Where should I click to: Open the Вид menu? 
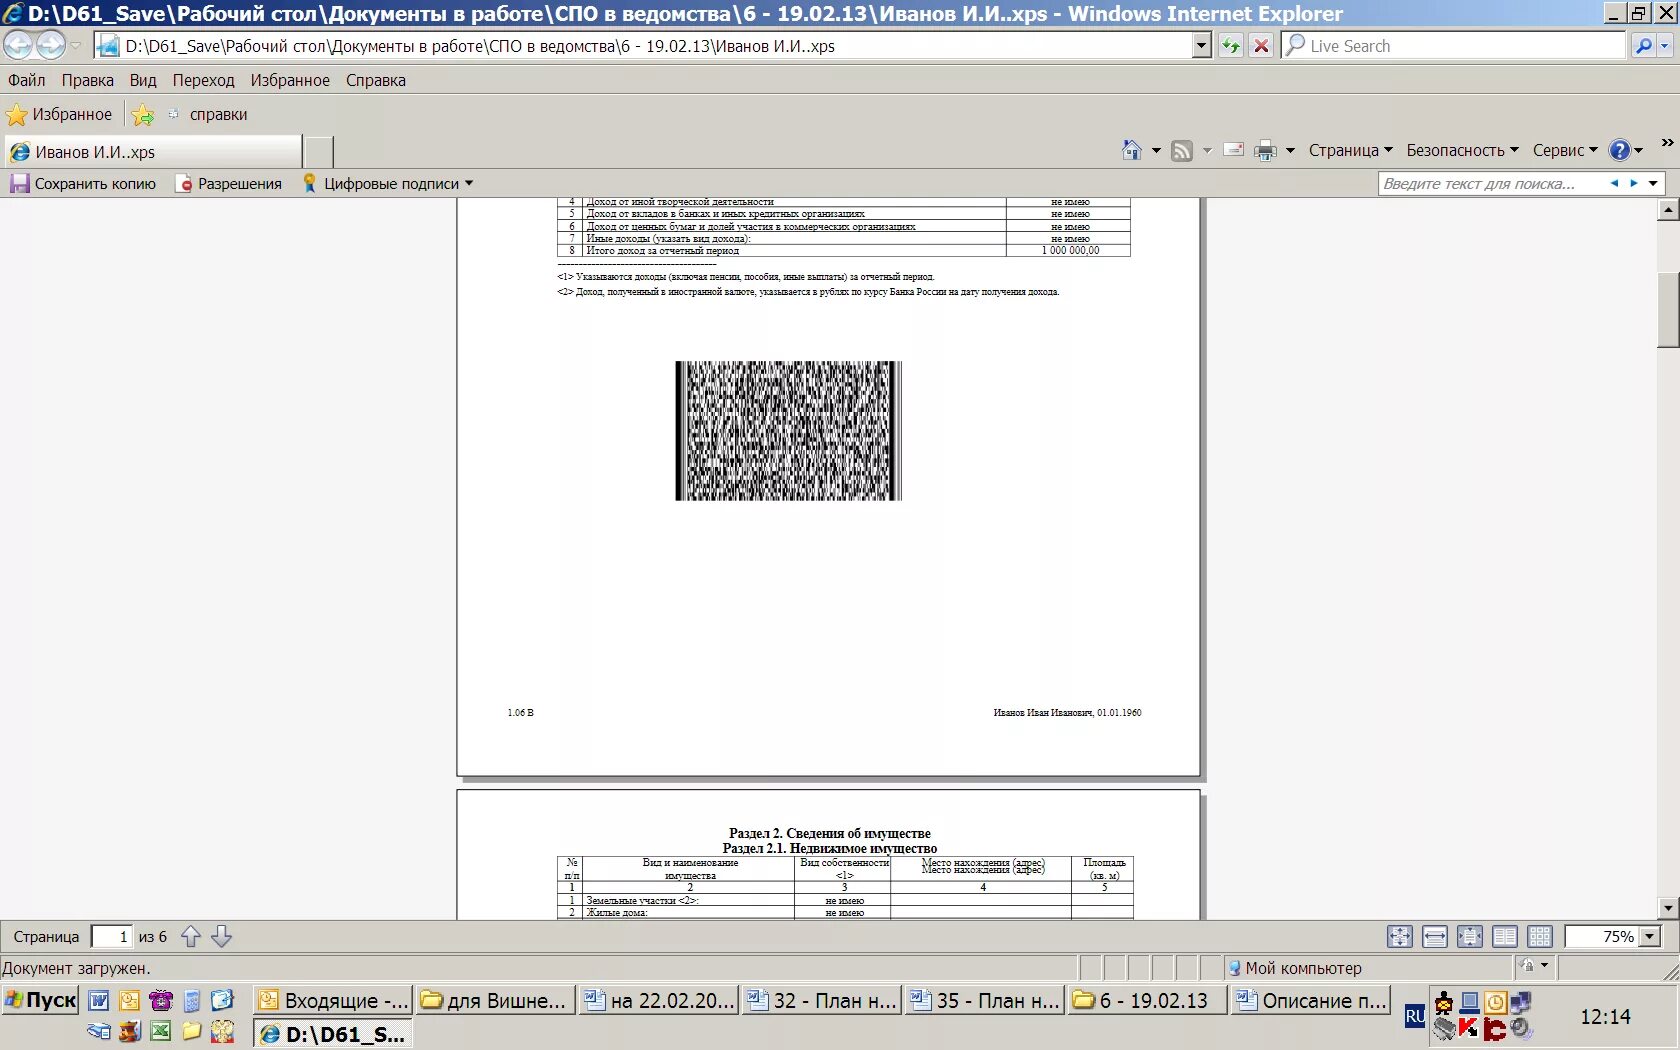tap(143, 80)
